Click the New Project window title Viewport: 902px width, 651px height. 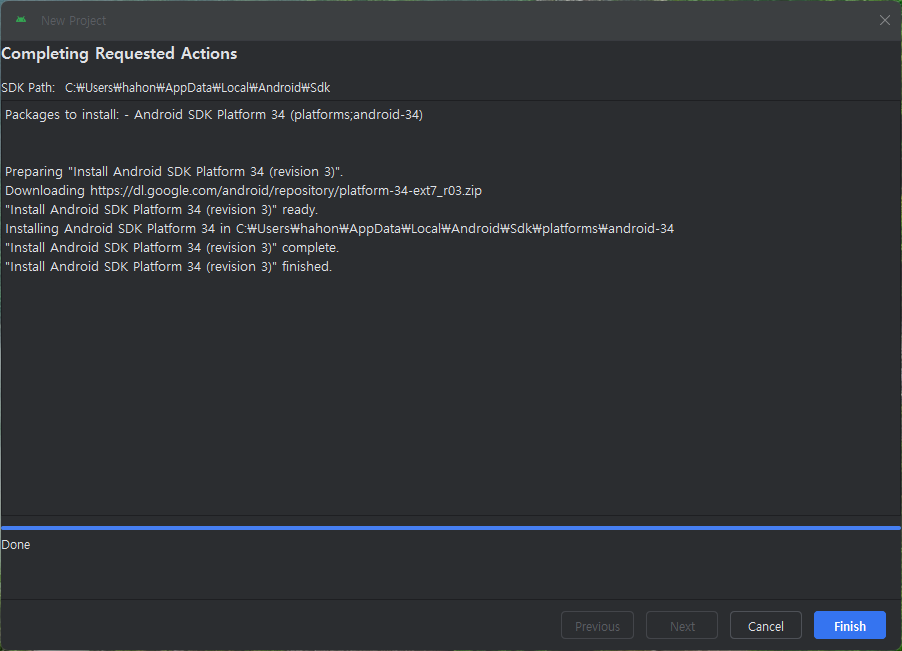tap(74, 21)
